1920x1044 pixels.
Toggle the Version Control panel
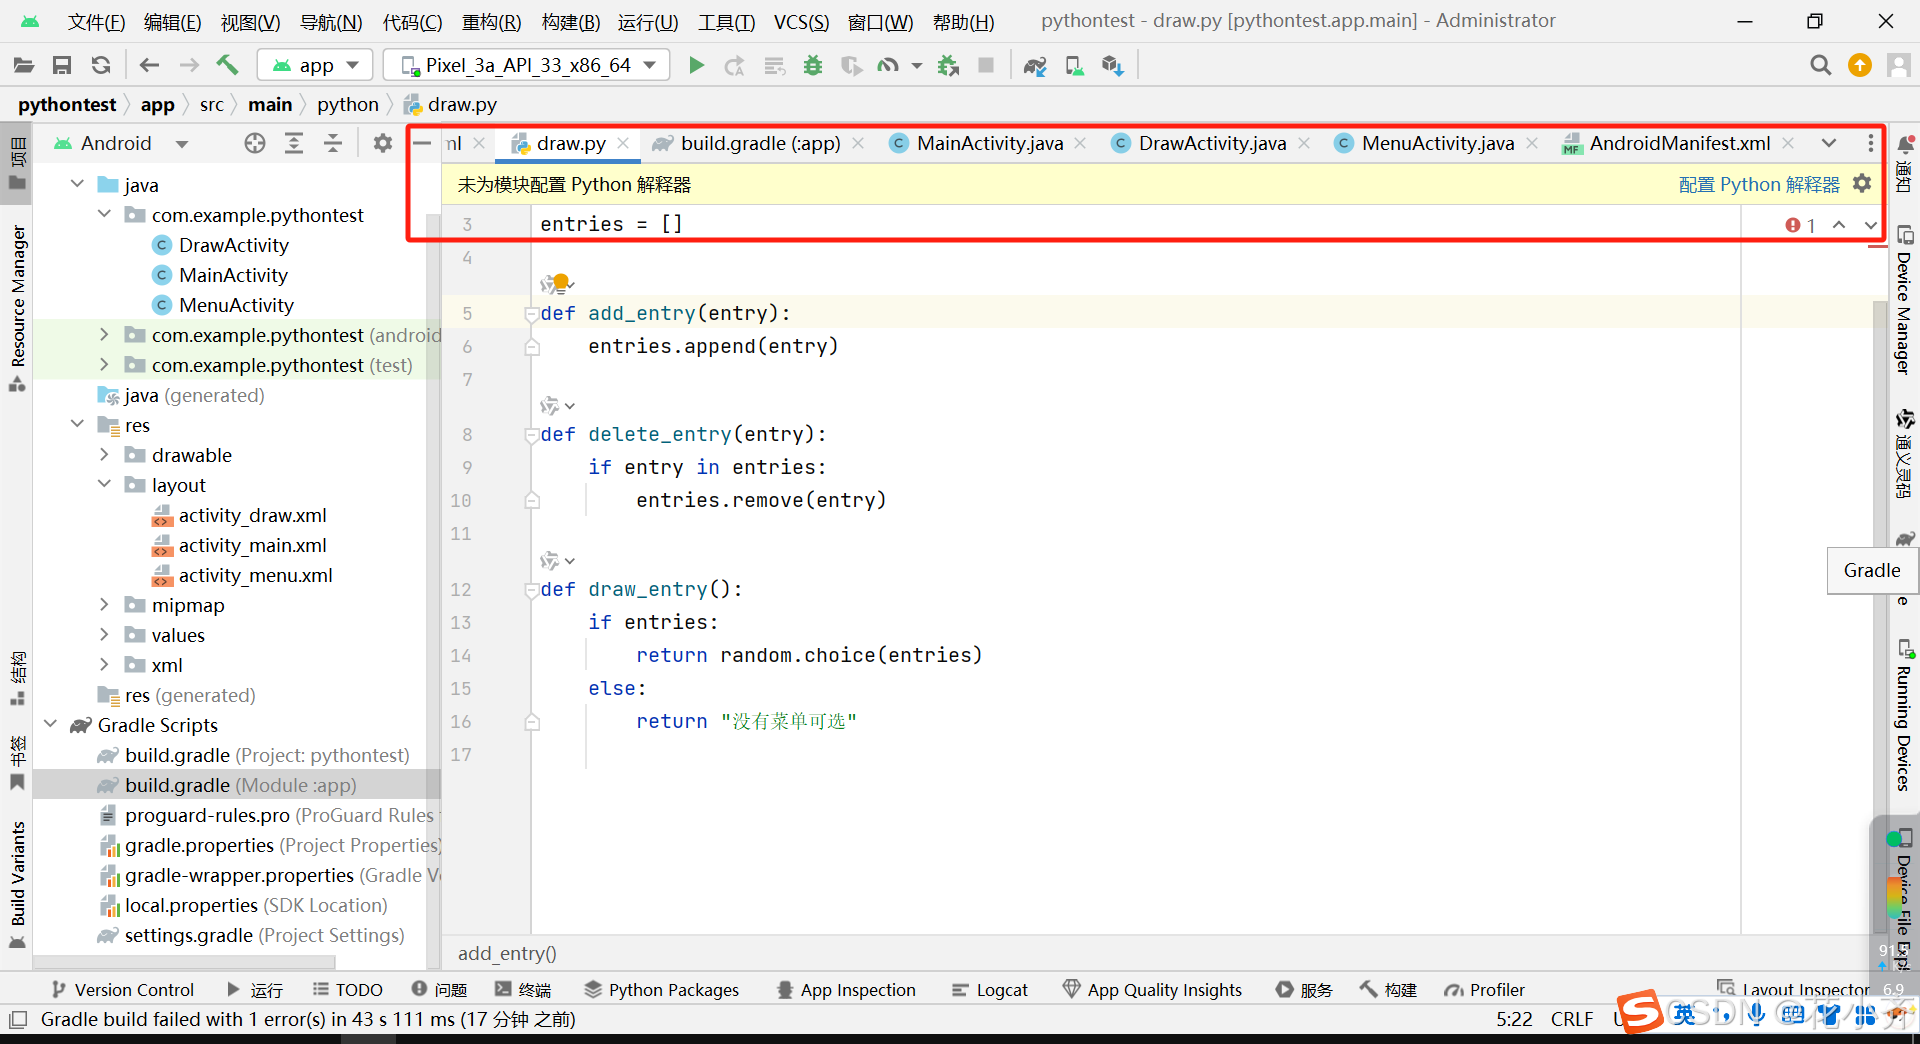tap(123, 990)
